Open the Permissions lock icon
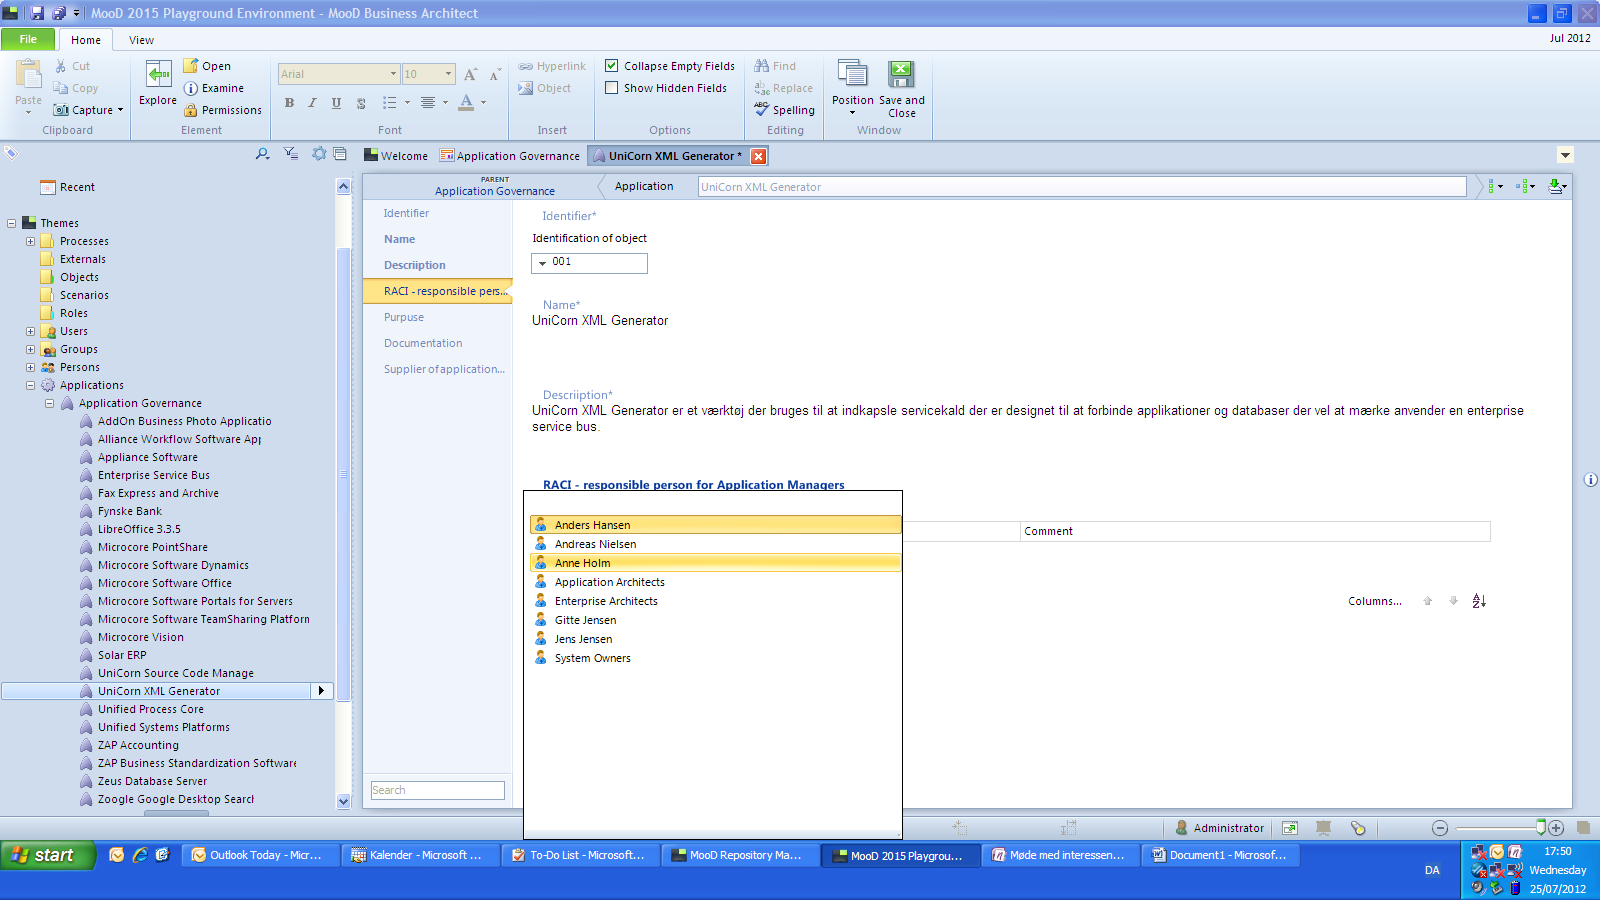Viewport: 1600px width, 900px height. [191, 110]
